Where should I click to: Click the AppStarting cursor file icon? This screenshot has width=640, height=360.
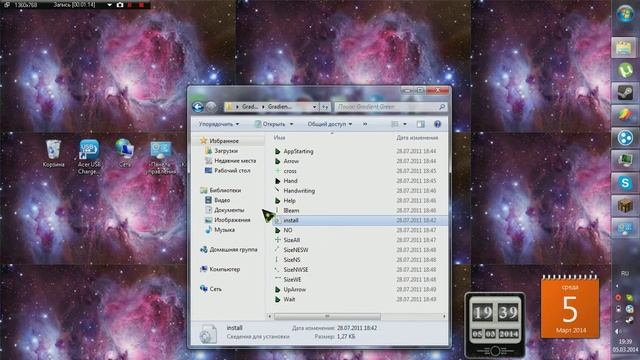click(x=278, y=151)
